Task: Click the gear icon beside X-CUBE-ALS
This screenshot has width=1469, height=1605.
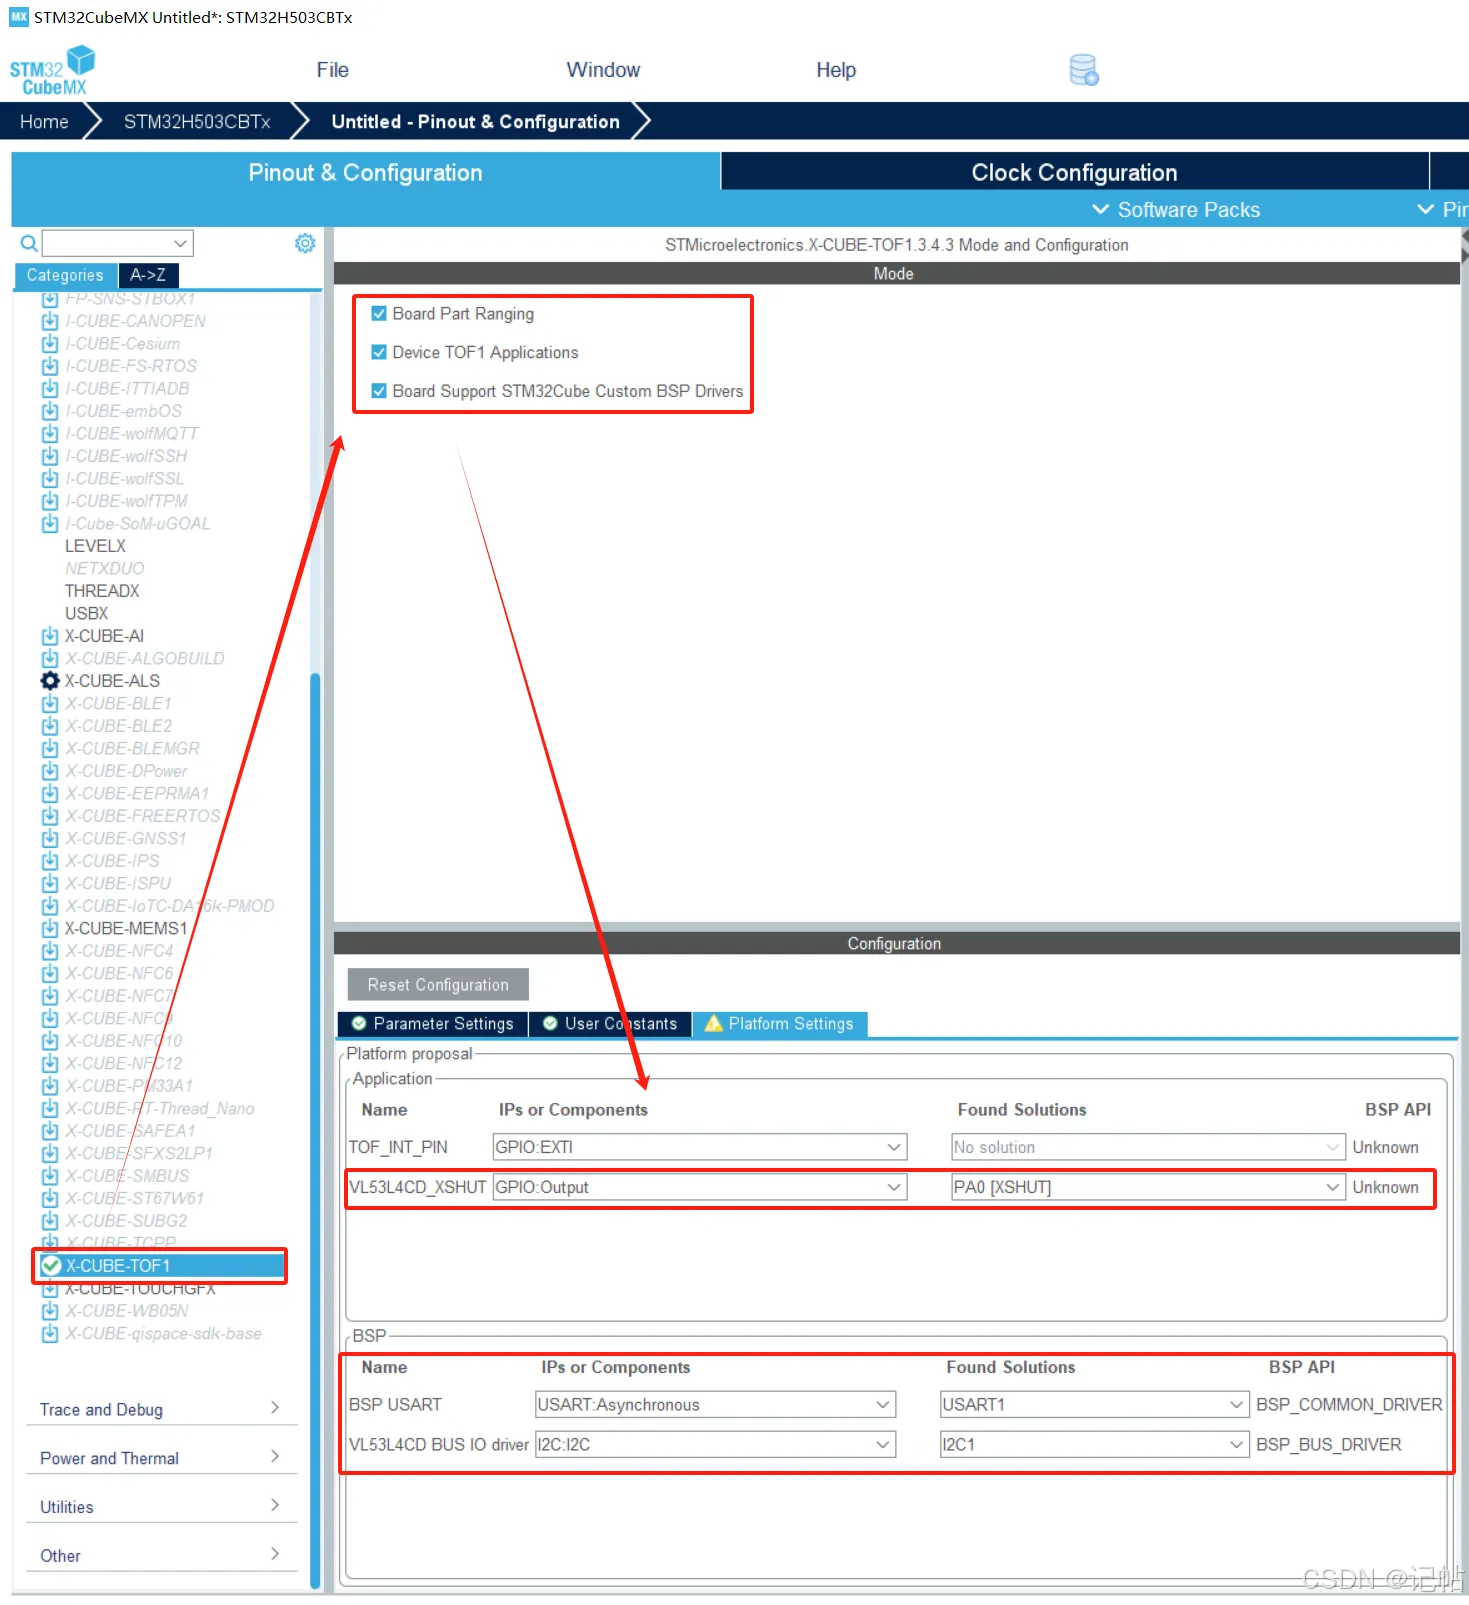Action: click(x=50, y=681)
